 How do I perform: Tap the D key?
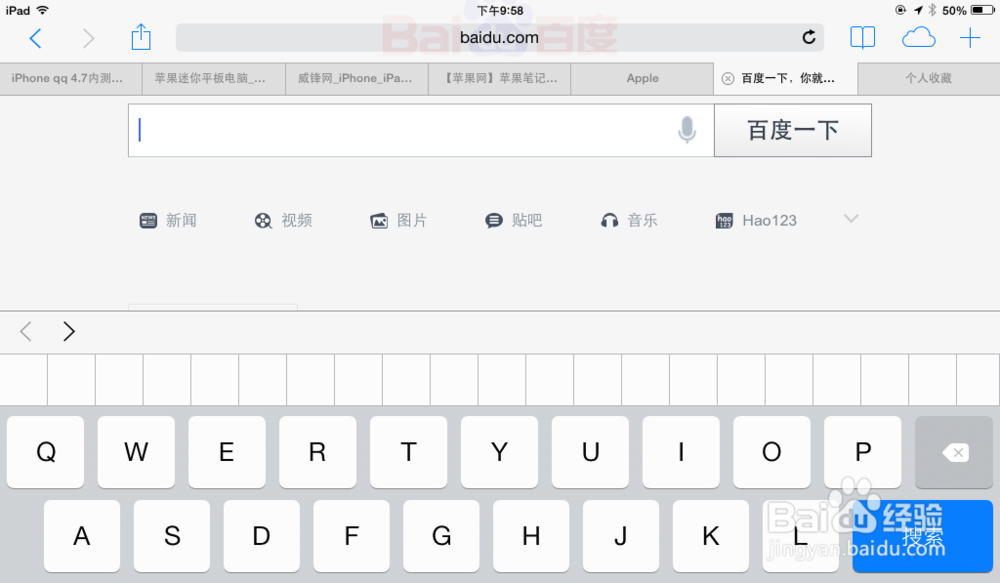[261, 536]
